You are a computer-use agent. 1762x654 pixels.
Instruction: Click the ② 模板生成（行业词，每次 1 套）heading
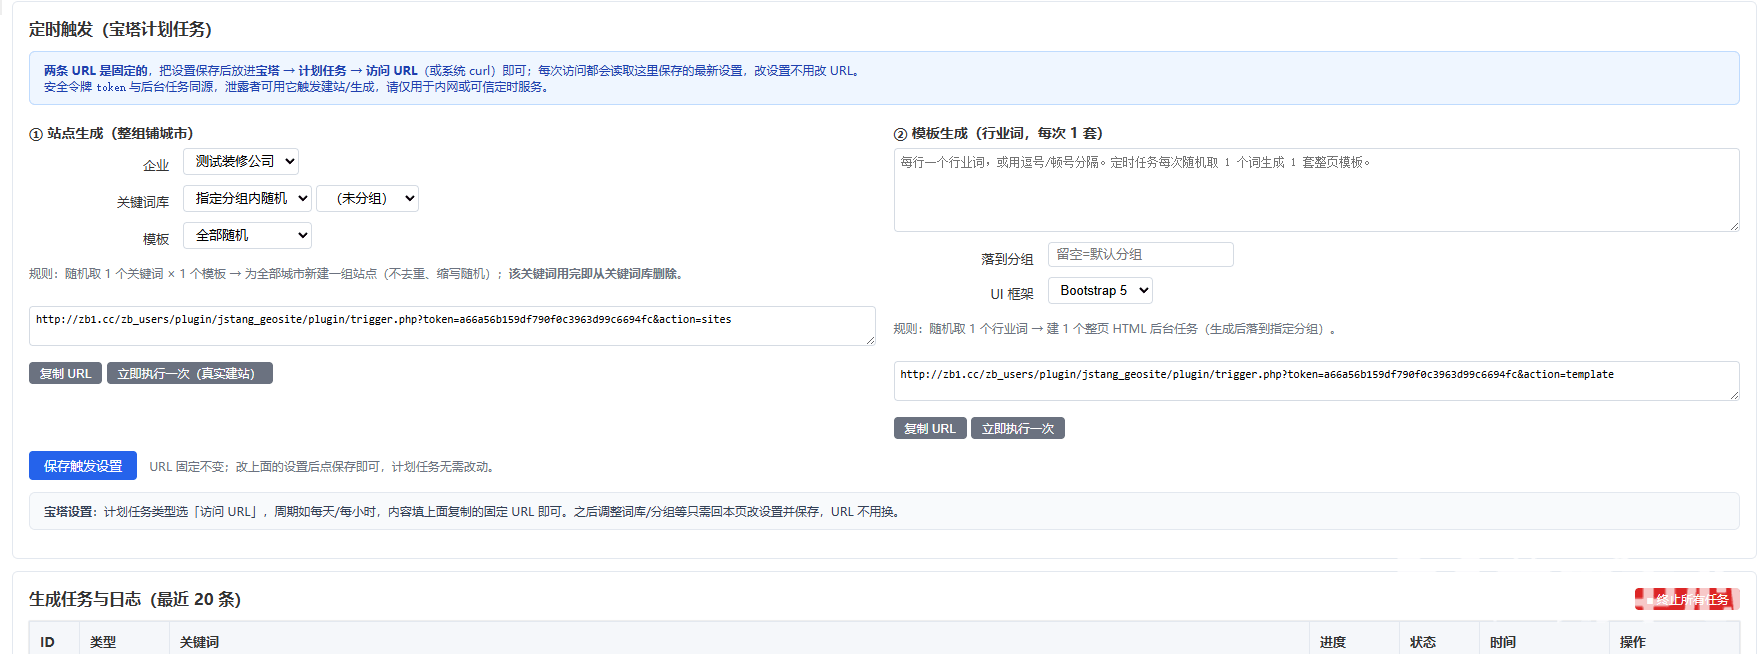pyautogui.click(x=998, y=133)
